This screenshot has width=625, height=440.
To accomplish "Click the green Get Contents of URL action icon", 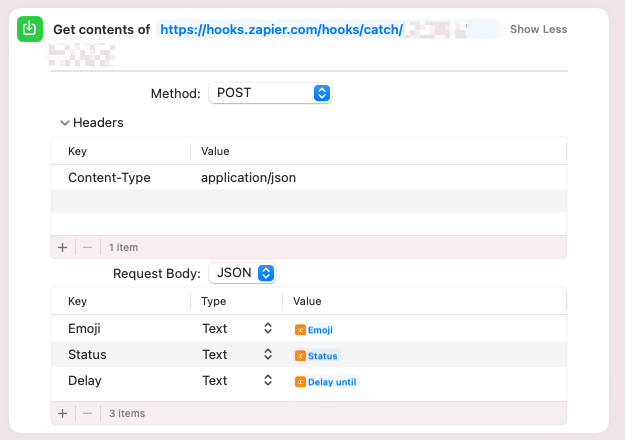I will tap(30, 29).
